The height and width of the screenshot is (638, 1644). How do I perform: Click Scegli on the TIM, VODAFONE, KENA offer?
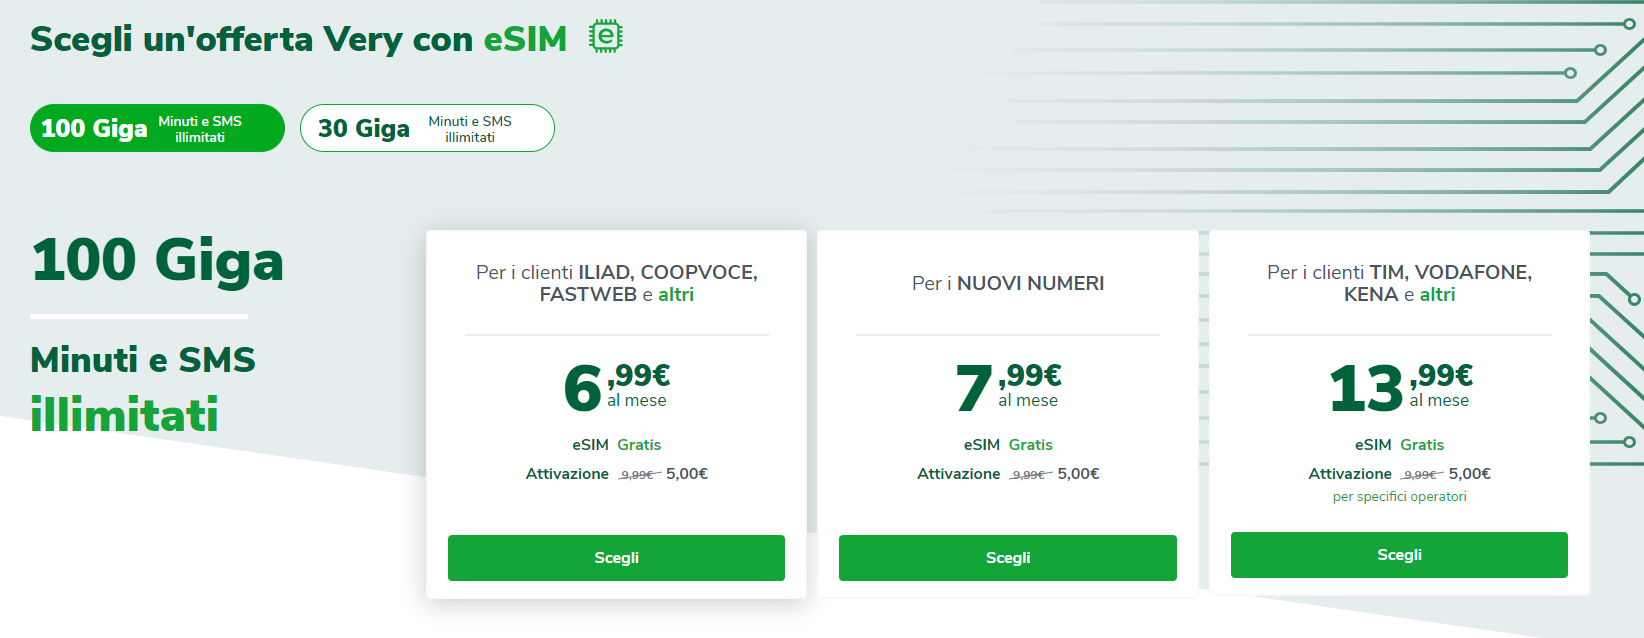1399,554
